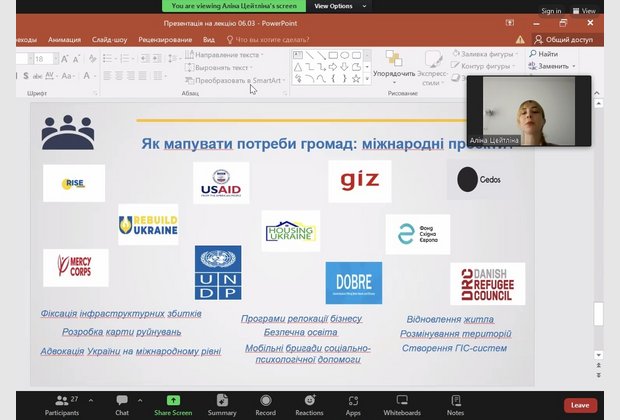The width and height of the screenshot is (620, 420).
Task: Leave the Zoom meeting
Action: click(580, 405)
